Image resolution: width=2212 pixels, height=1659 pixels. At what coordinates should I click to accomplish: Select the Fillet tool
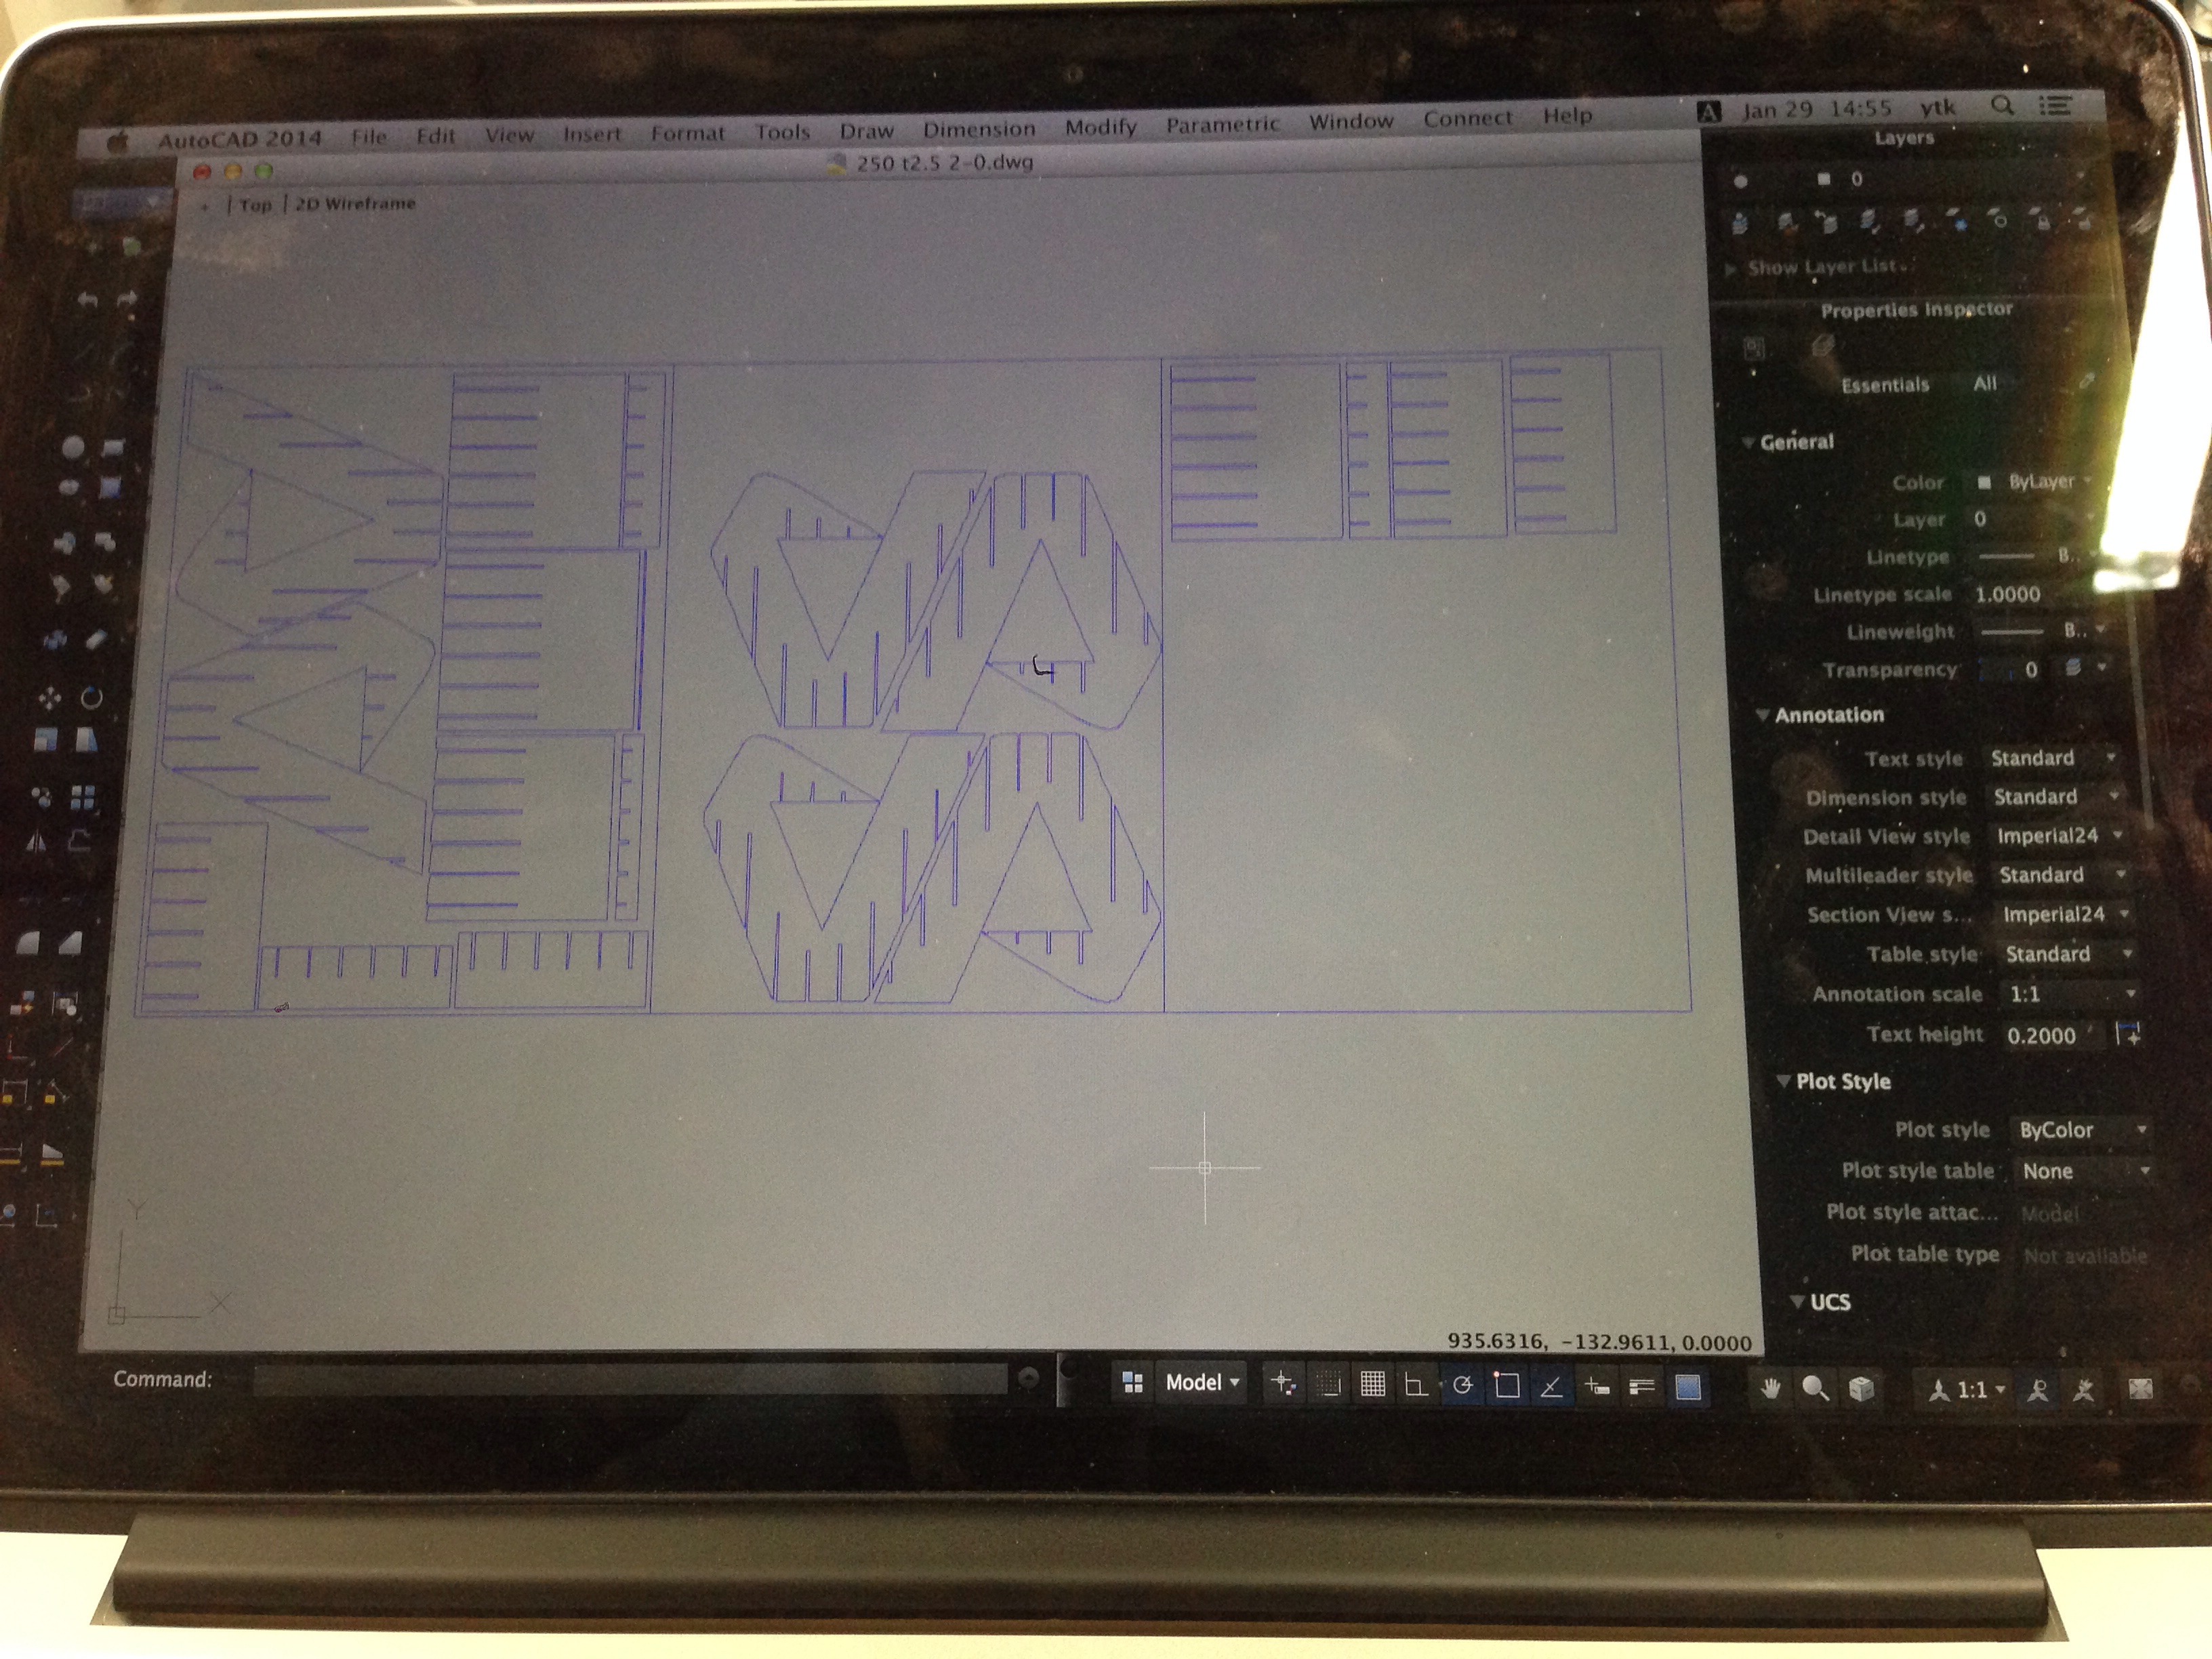28,942
